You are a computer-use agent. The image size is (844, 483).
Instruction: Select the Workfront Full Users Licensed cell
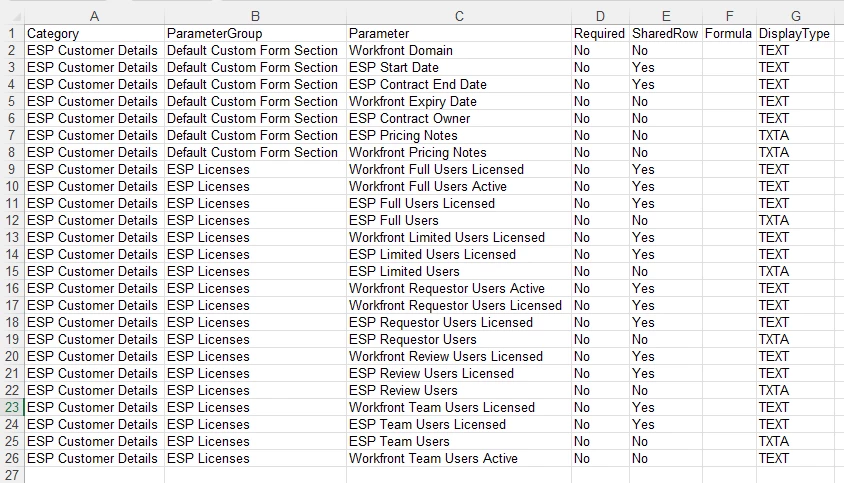pyautogui.click(x=459, y=169)
